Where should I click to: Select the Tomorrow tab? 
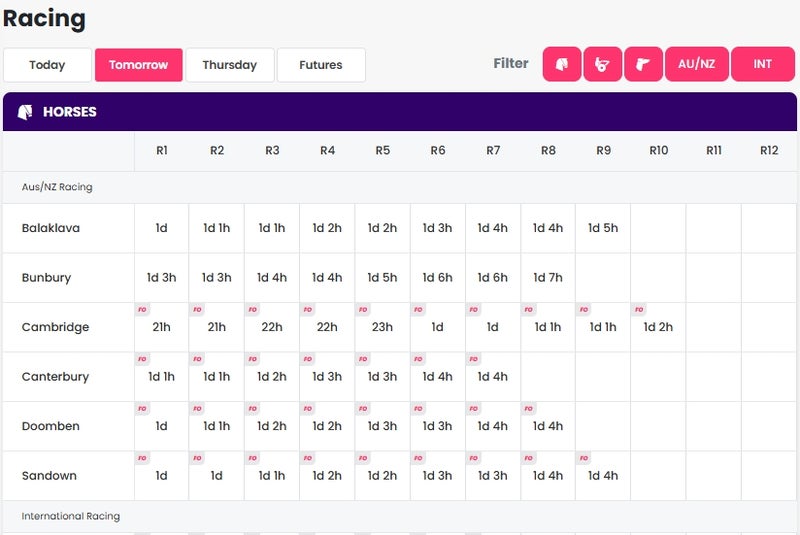pyautogui.click(x=138, y=65)
